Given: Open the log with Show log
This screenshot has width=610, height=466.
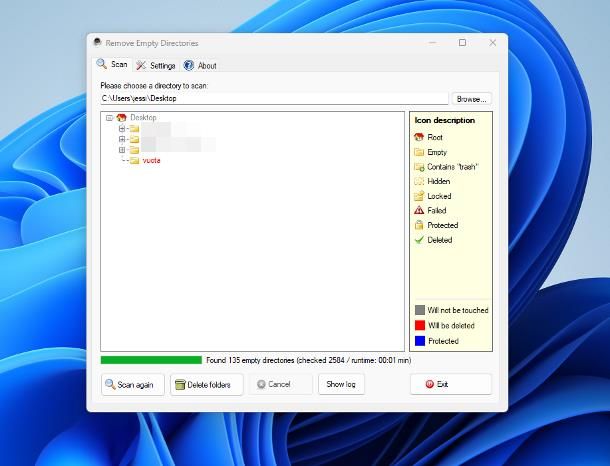Looking at the screenshot, I should [341, 384].
